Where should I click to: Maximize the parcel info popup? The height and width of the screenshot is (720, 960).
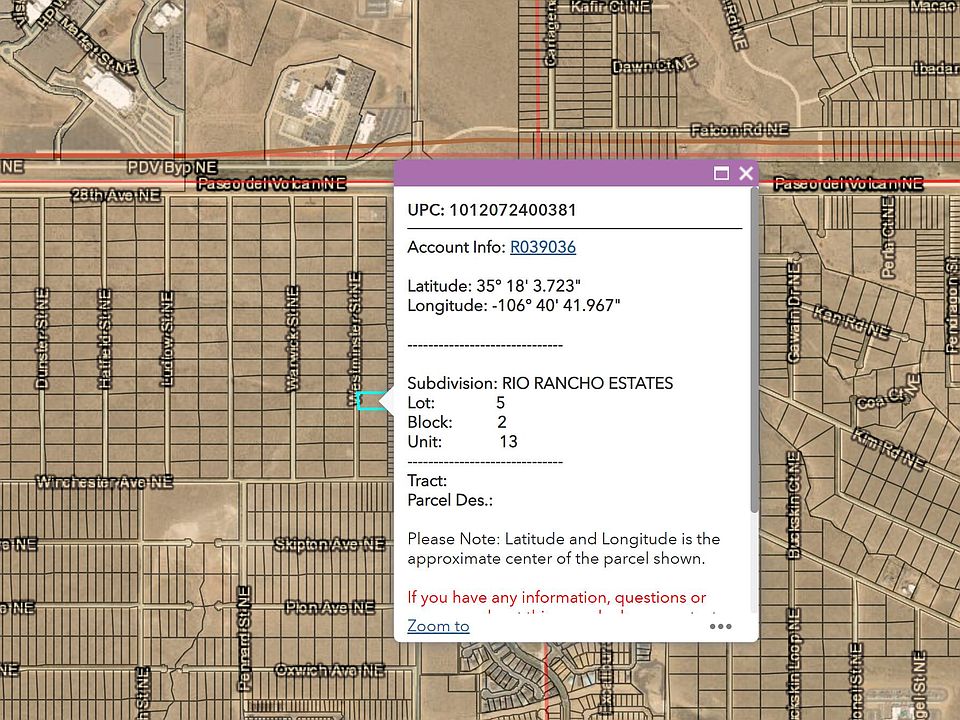tap(721, 173)
